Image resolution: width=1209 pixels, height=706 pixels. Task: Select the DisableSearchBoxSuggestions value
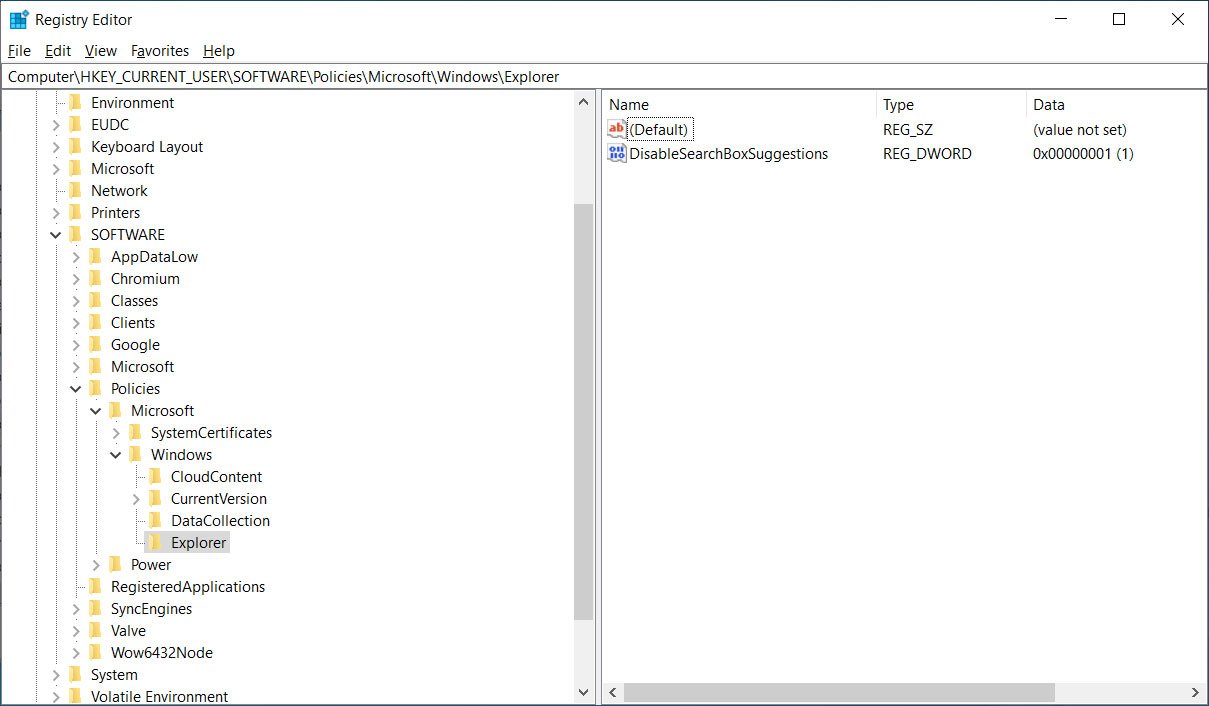730,153
